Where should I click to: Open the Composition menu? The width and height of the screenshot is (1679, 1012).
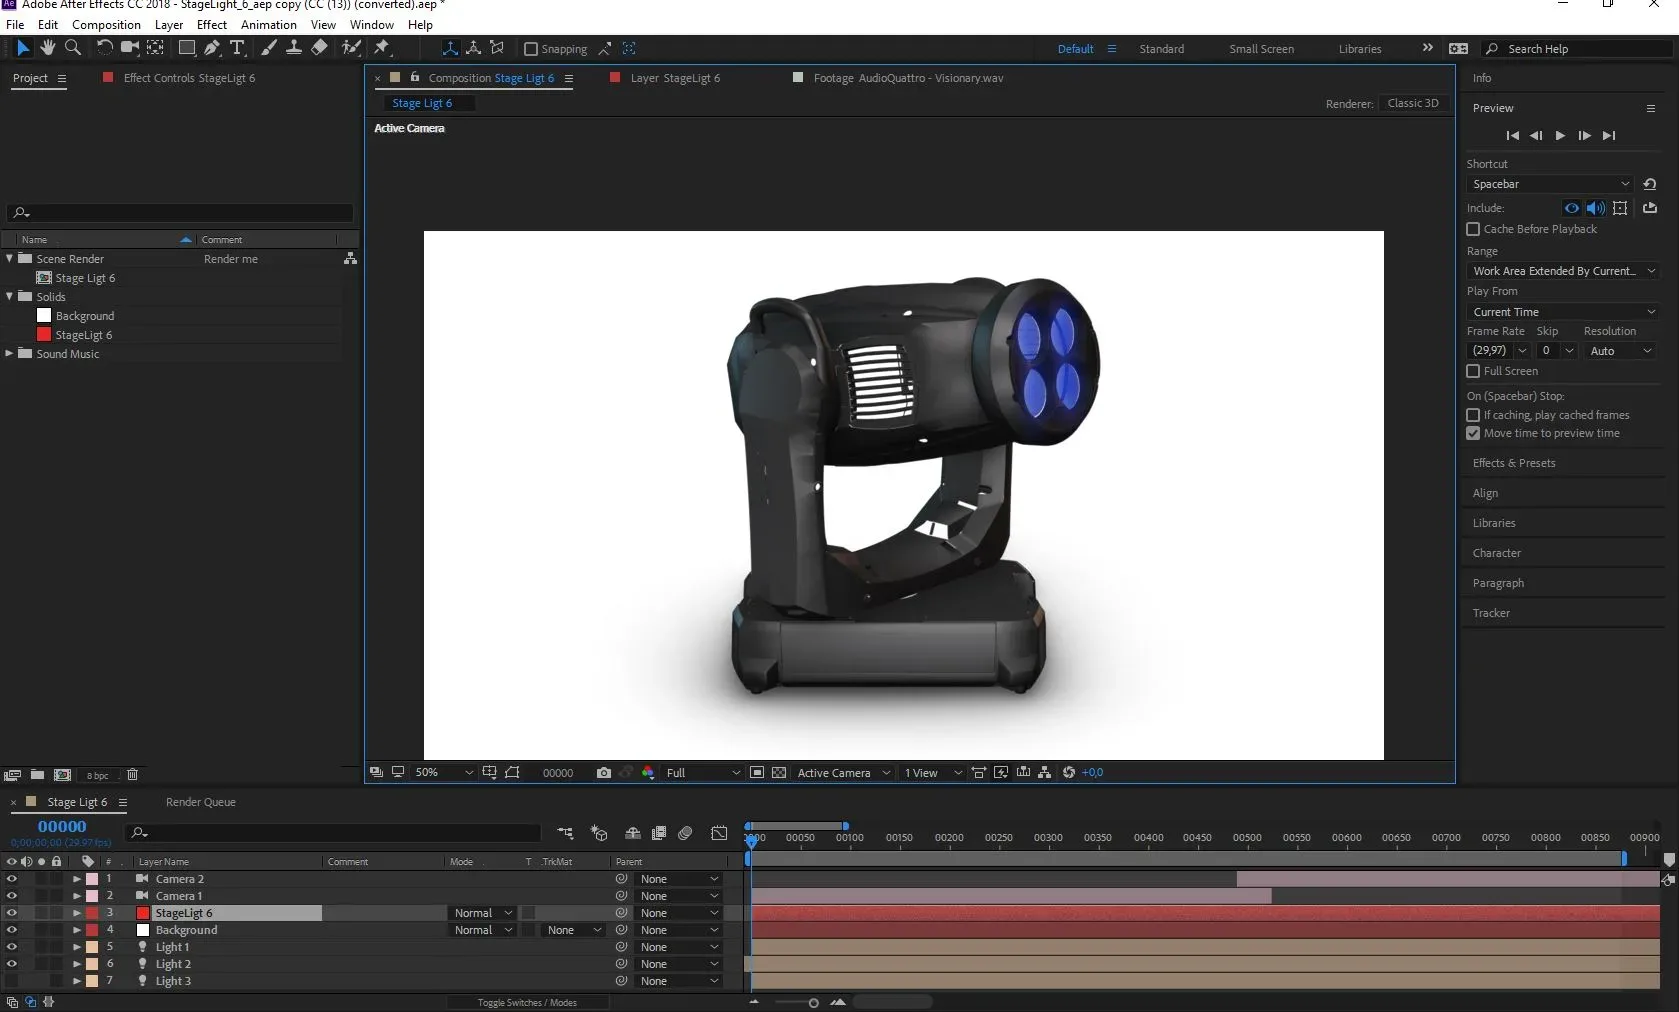[106, 25]
